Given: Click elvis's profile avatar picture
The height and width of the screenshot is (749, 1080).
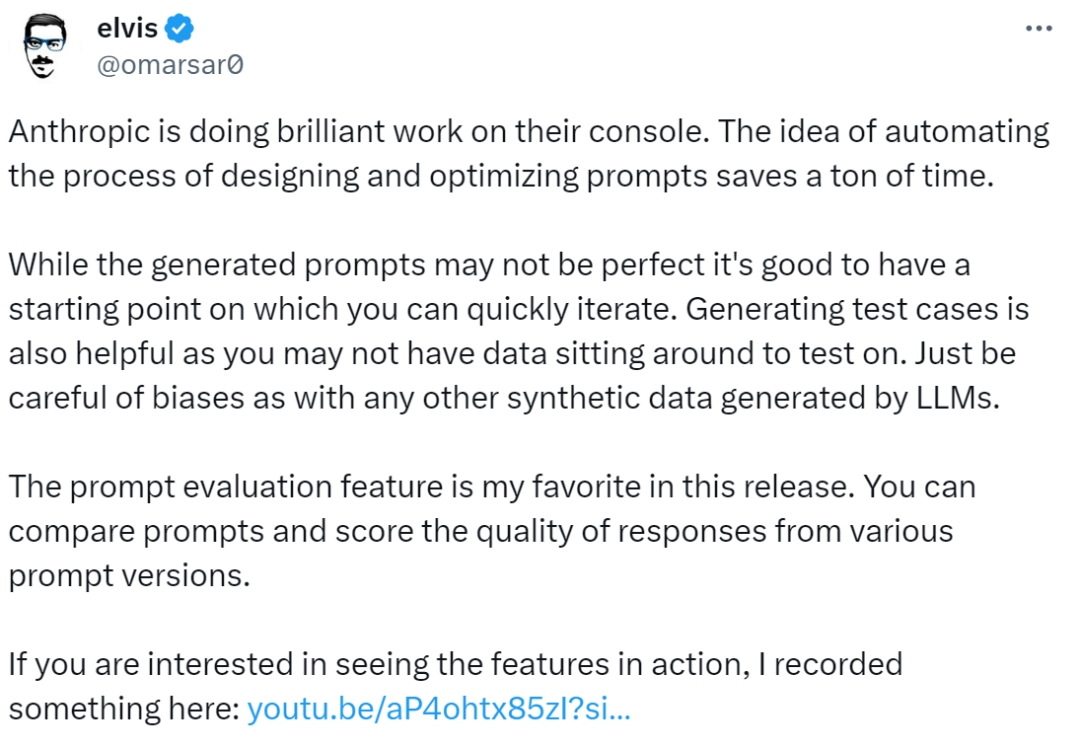Looking at the screenshot, I should click(x=43, y=47).
